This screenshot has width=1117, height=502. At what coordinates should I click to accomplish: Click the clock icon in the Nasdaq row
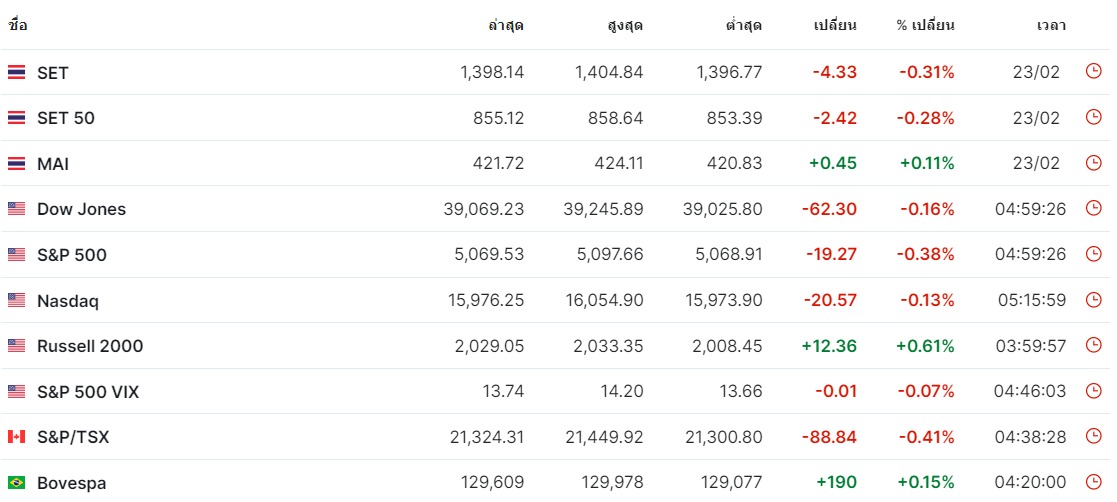pyautogui.click(x=1093, y=299)
